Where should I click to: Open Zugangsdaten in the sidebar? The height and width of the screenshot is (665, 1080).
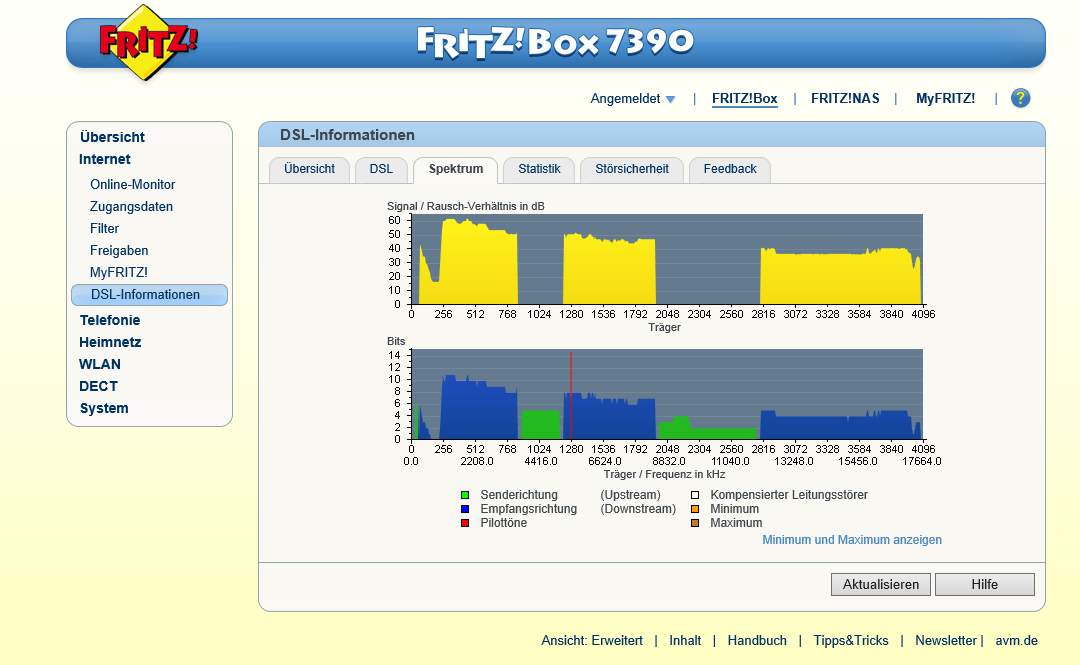pyautogui.click(x=131, y=206)
